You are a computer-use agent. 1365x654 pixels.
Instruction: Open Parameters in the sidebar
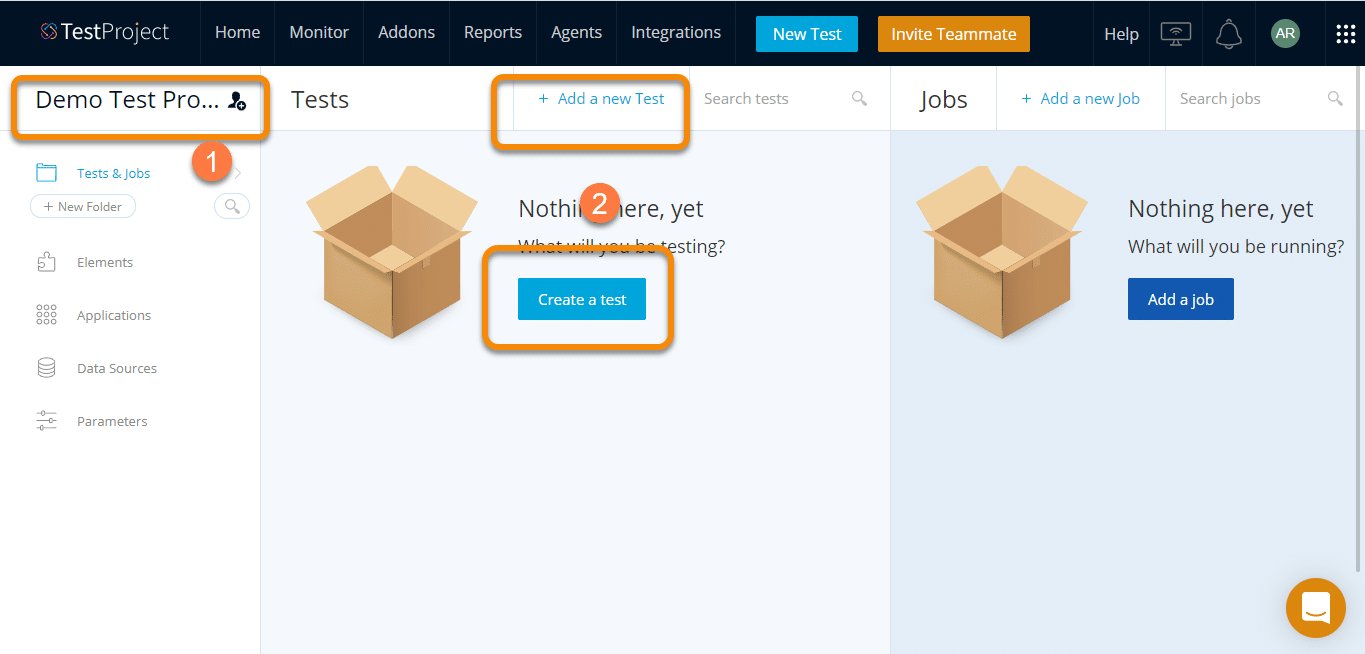(x=111, y=421)
